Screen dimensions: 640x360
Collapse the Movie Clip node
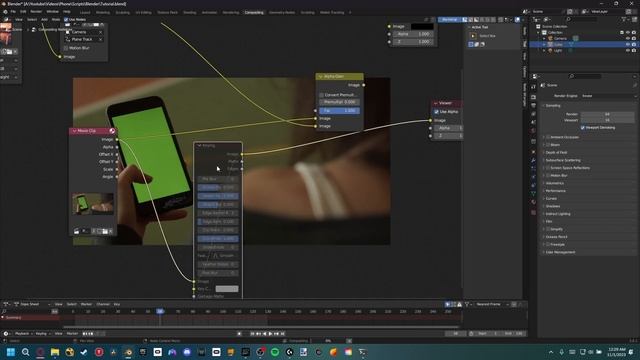point(74,131)
